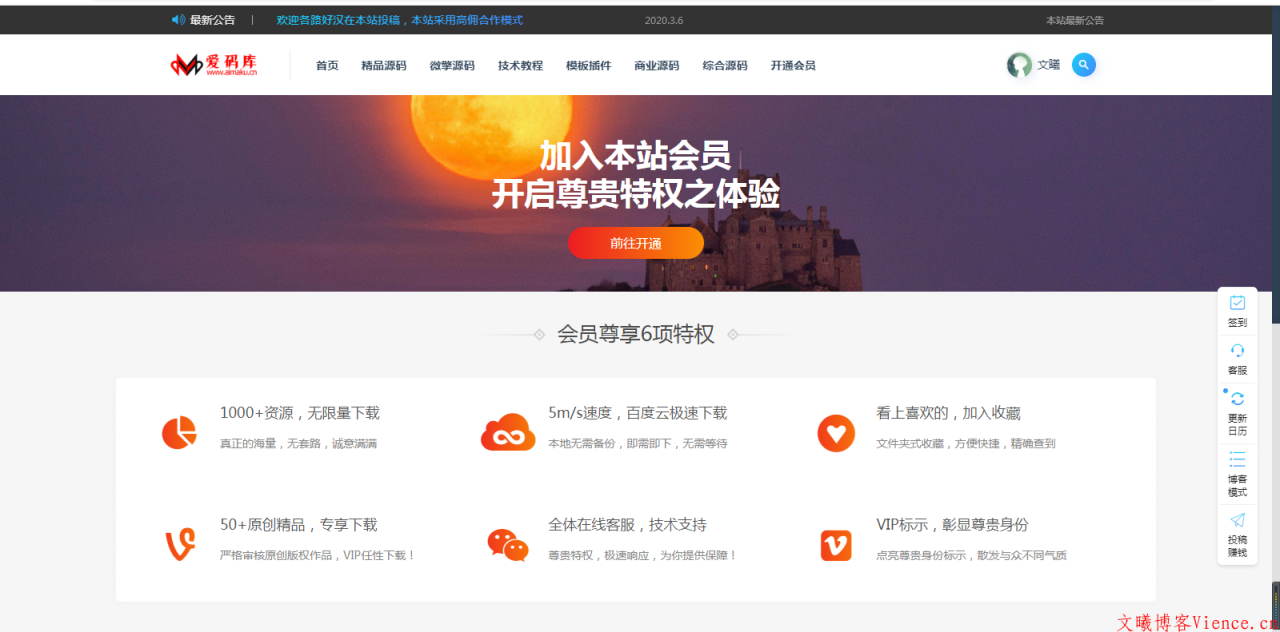Select the VIP badge icon
The image size is (1280, 632).
click(836, 545)
